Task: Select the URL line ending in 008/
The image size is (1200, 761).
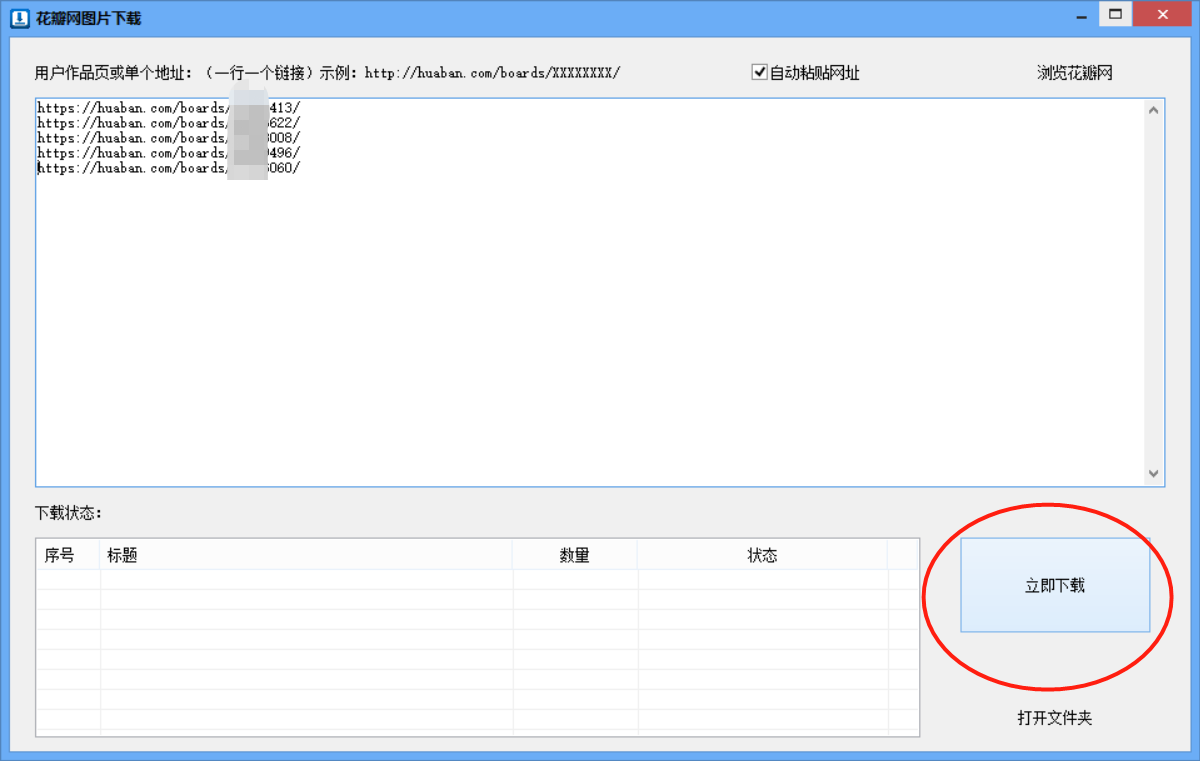Action: point(168,138)
